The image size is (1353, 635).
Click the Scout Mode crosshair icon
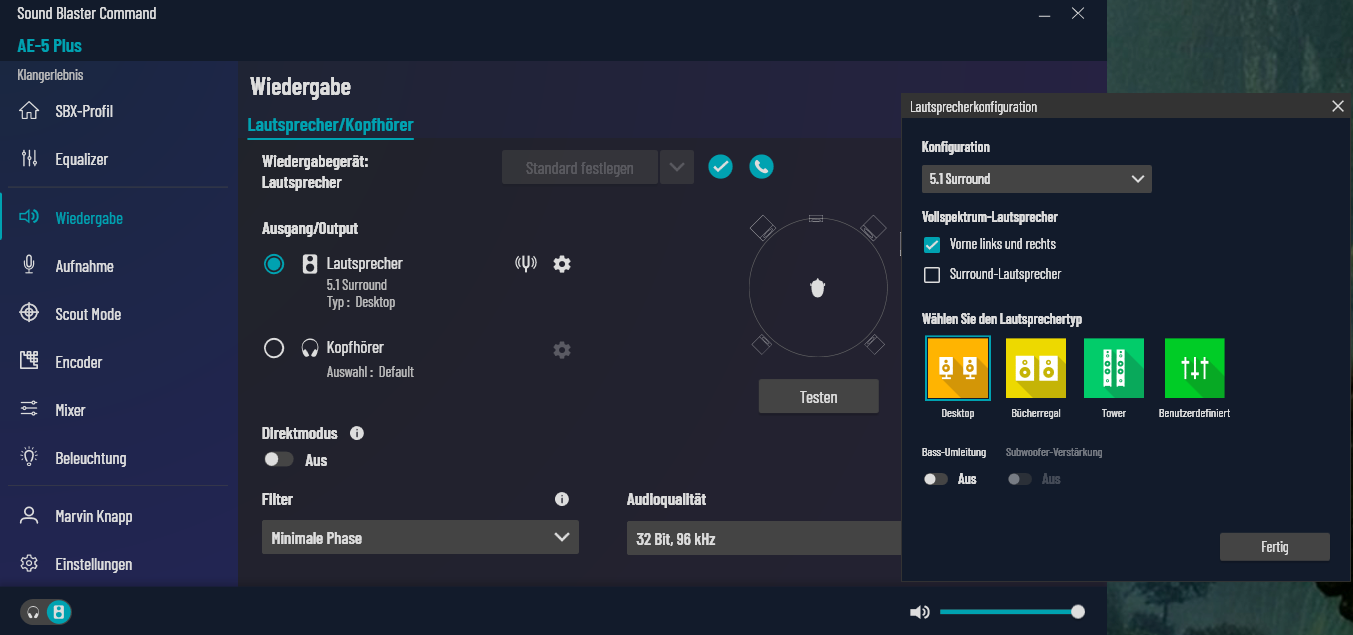coord(30,314)
